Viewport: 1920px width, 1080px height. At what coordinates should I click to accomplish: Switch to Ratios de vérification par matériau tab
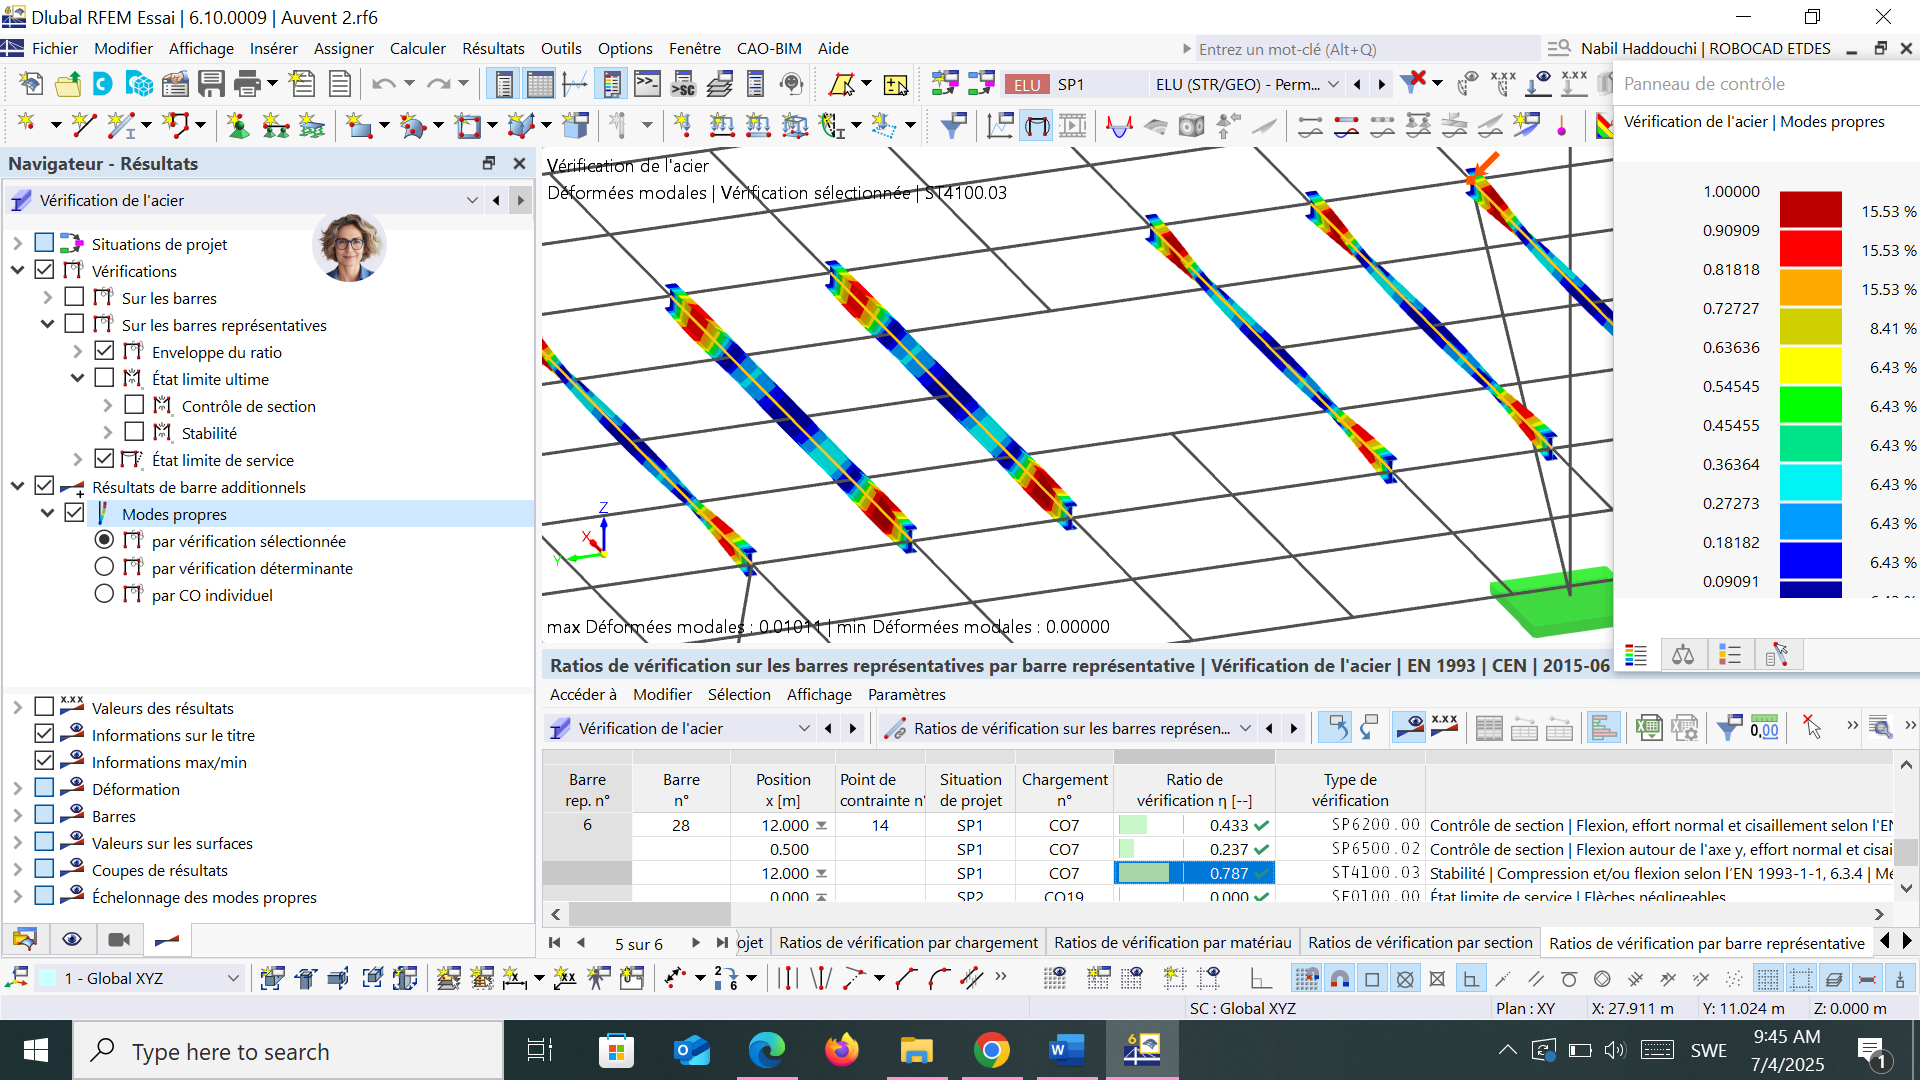click(x=1172, y=942)
